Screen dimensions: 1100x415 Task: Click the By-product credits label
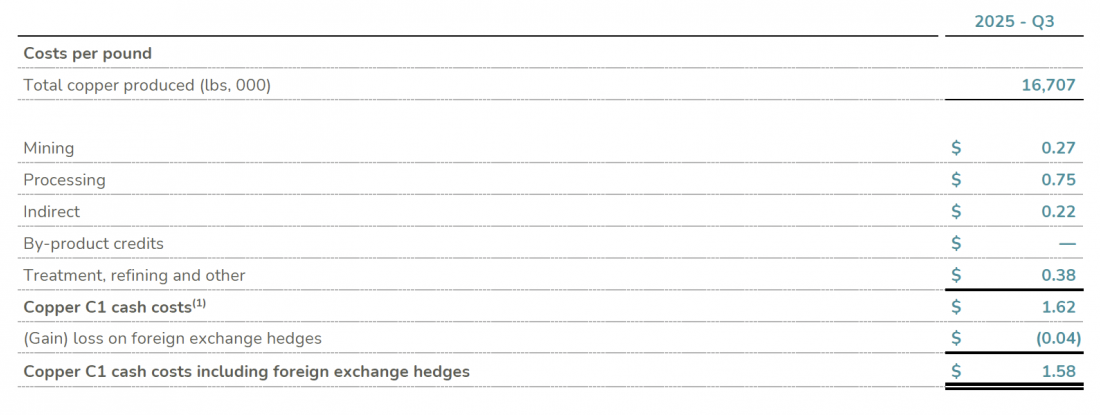click(x=94, y=244)
